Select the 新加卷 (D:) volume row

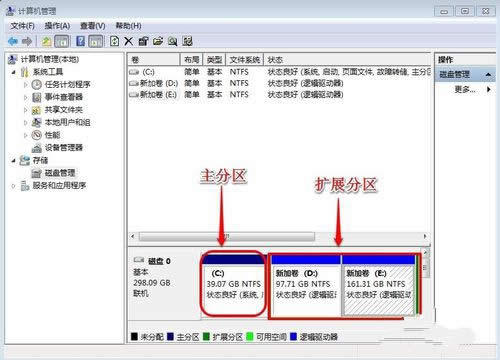point(279,83)
